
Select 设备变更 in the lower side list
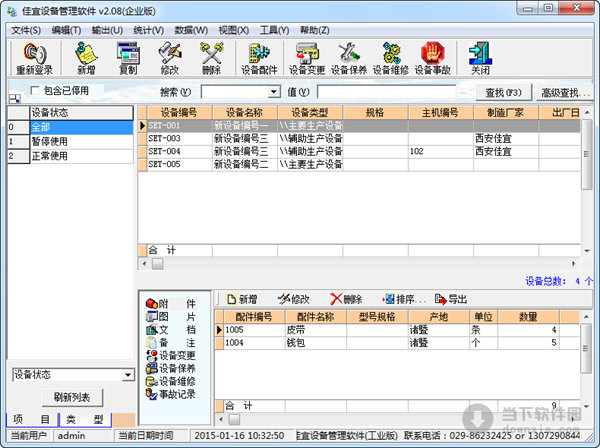[x=171, y=355]
